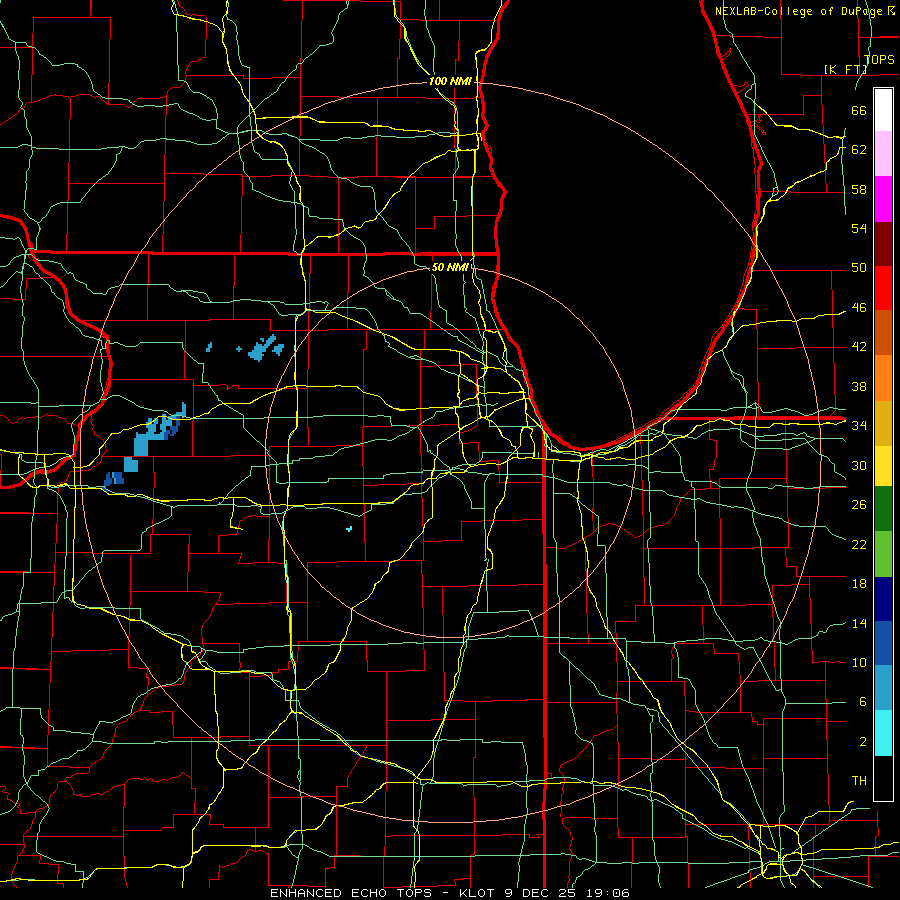This screenshot has height=900, width=900.
Task: Click the legend value '14'
Action: click(x=859, y=623)
